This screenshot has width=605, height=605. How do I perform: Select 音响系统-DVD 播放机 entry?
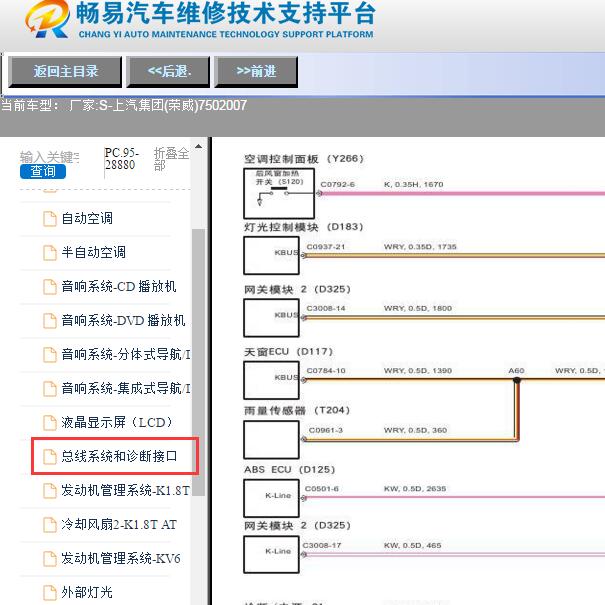click(x=123, y=320)
